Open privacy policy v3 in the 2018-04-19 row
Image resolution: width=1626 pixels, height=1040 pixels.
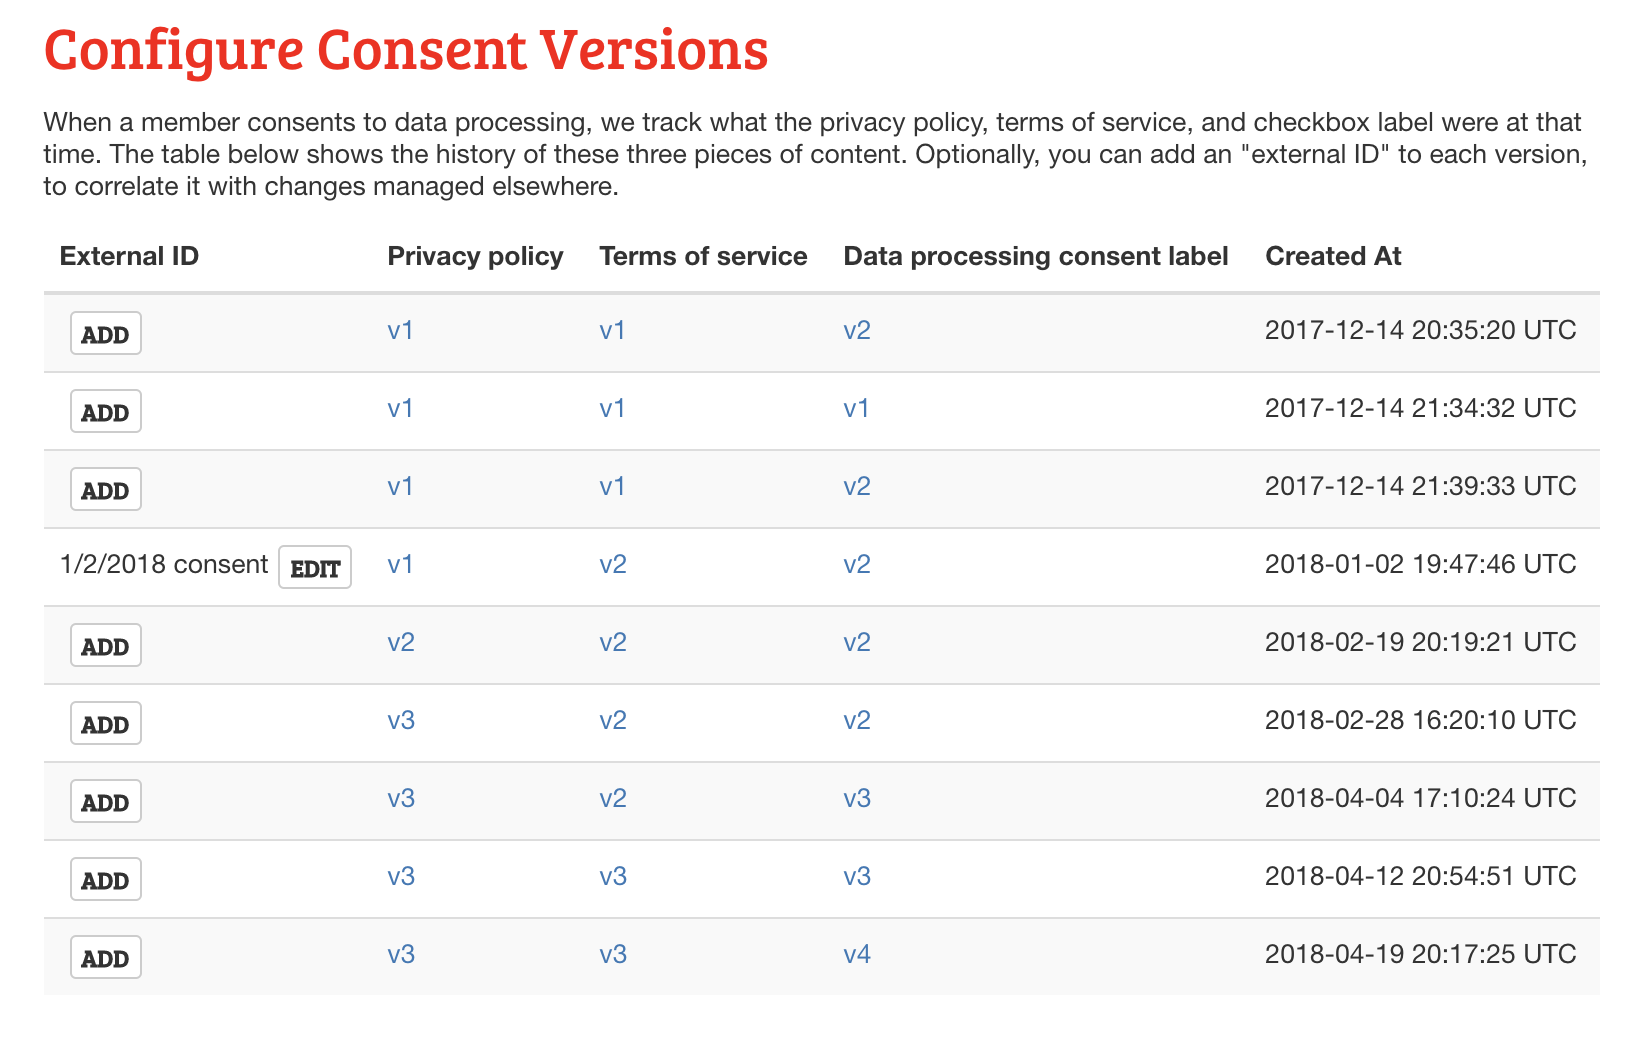pos(401,954)
